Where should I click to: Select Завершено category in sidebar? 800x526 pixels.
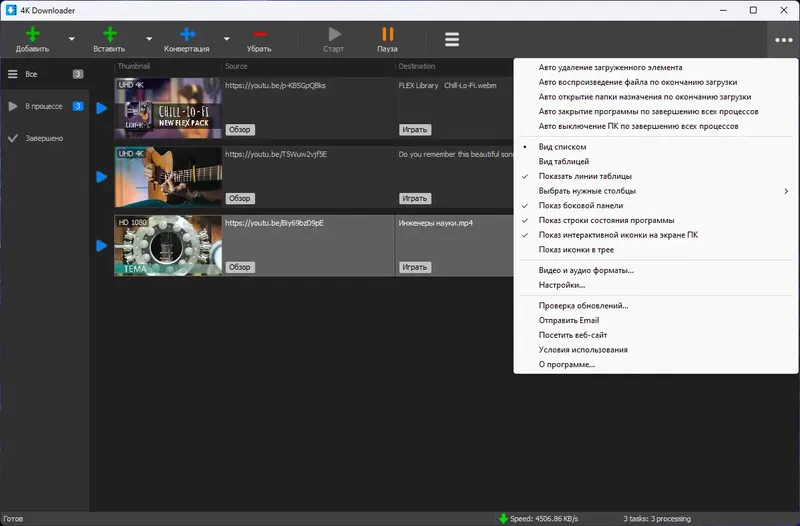pos(45,138)
